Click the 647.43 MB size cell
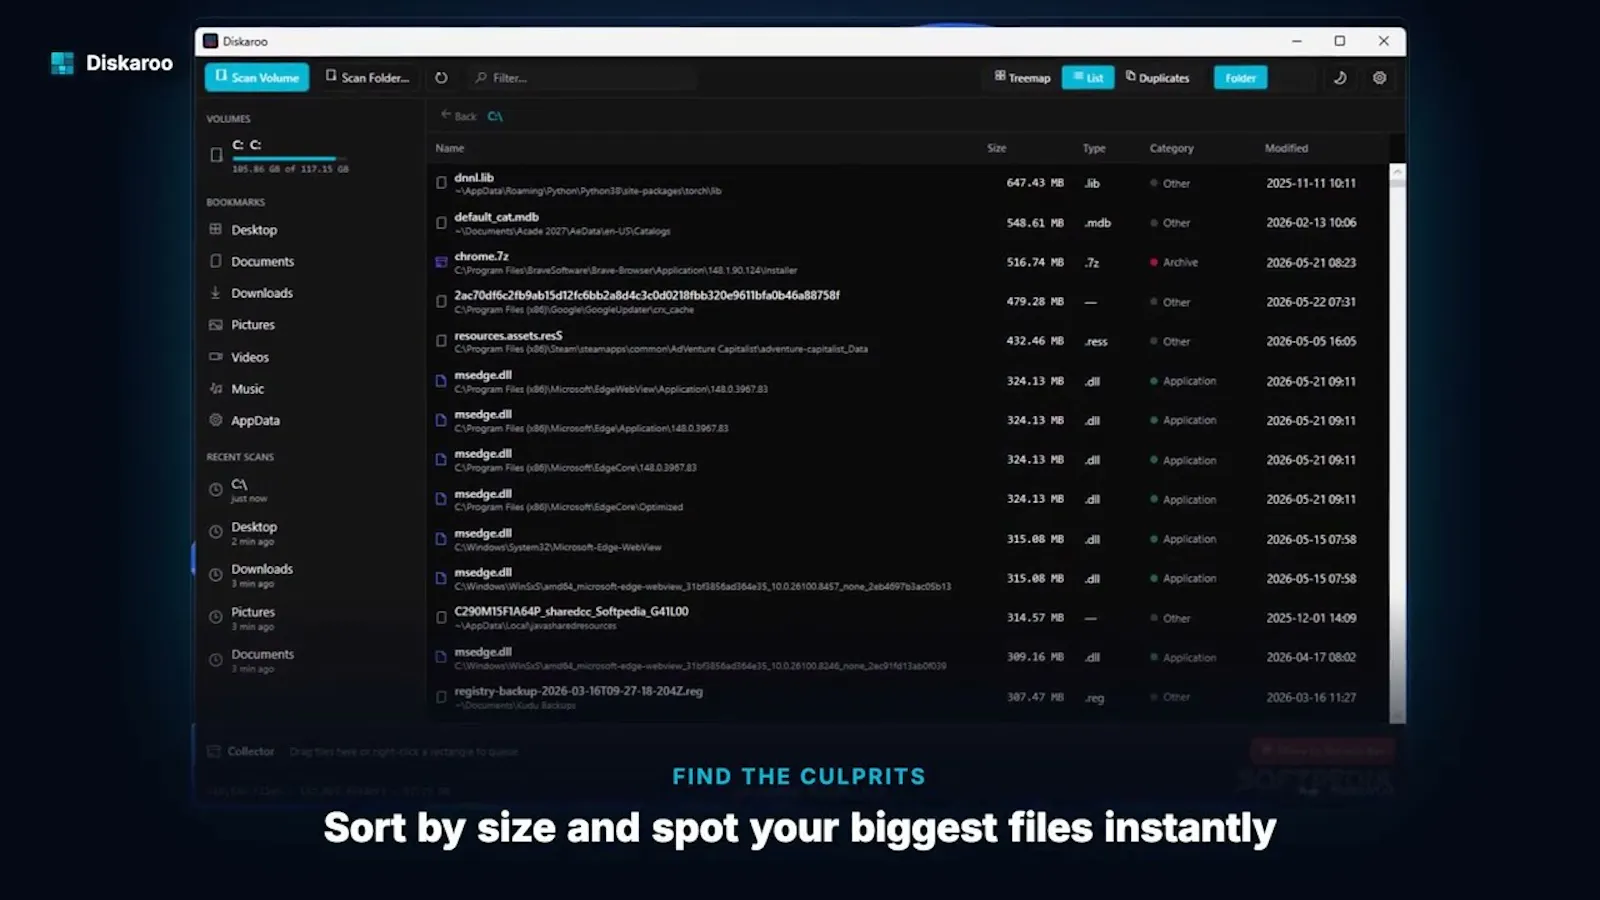The height and width of the screenshot is (900, 1600). click(1035, 183)
